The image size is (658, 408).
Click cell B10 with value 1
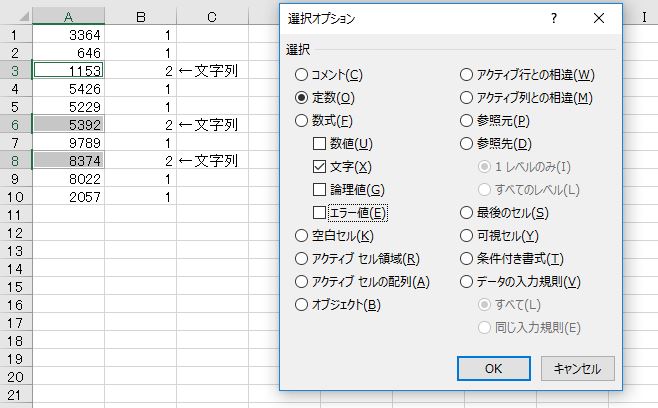[141, 197]
